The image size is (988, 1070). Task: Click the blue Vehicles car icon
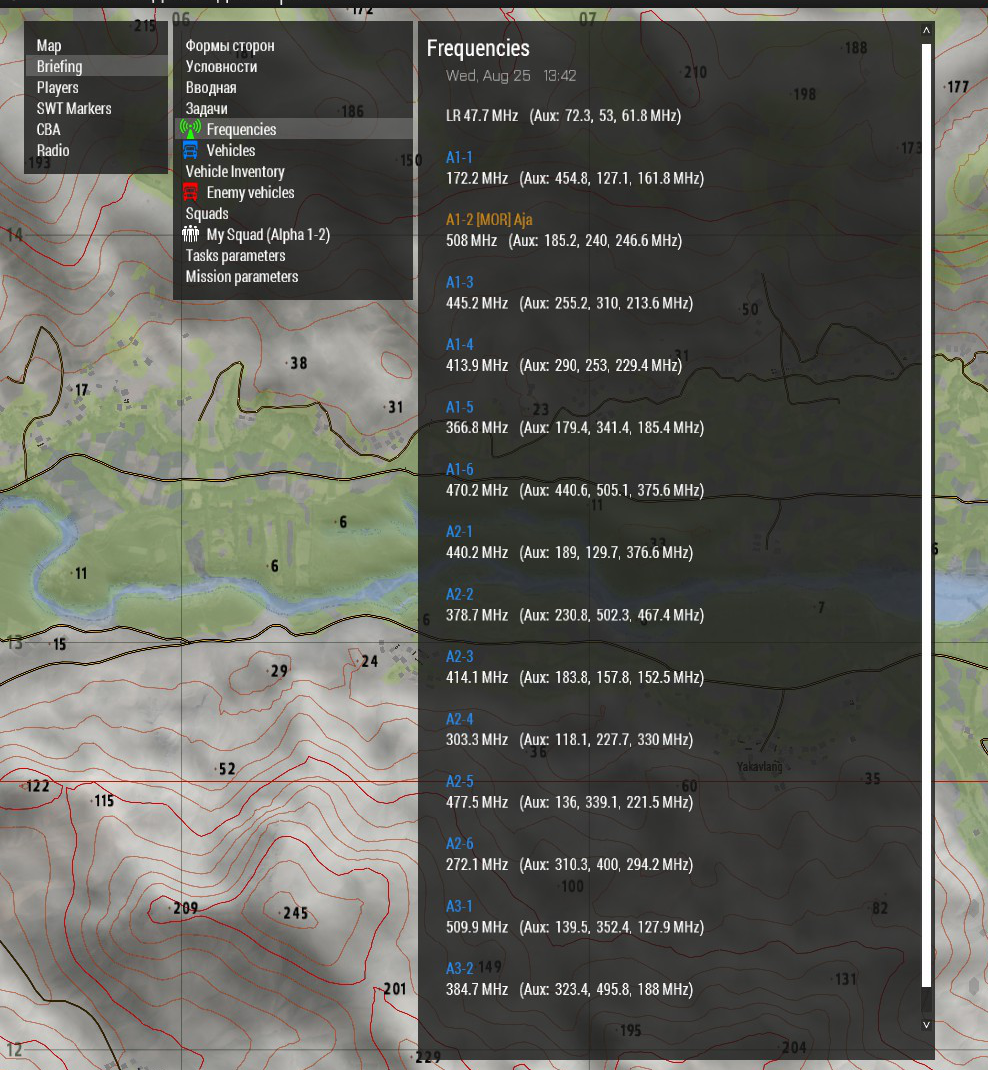190,151
